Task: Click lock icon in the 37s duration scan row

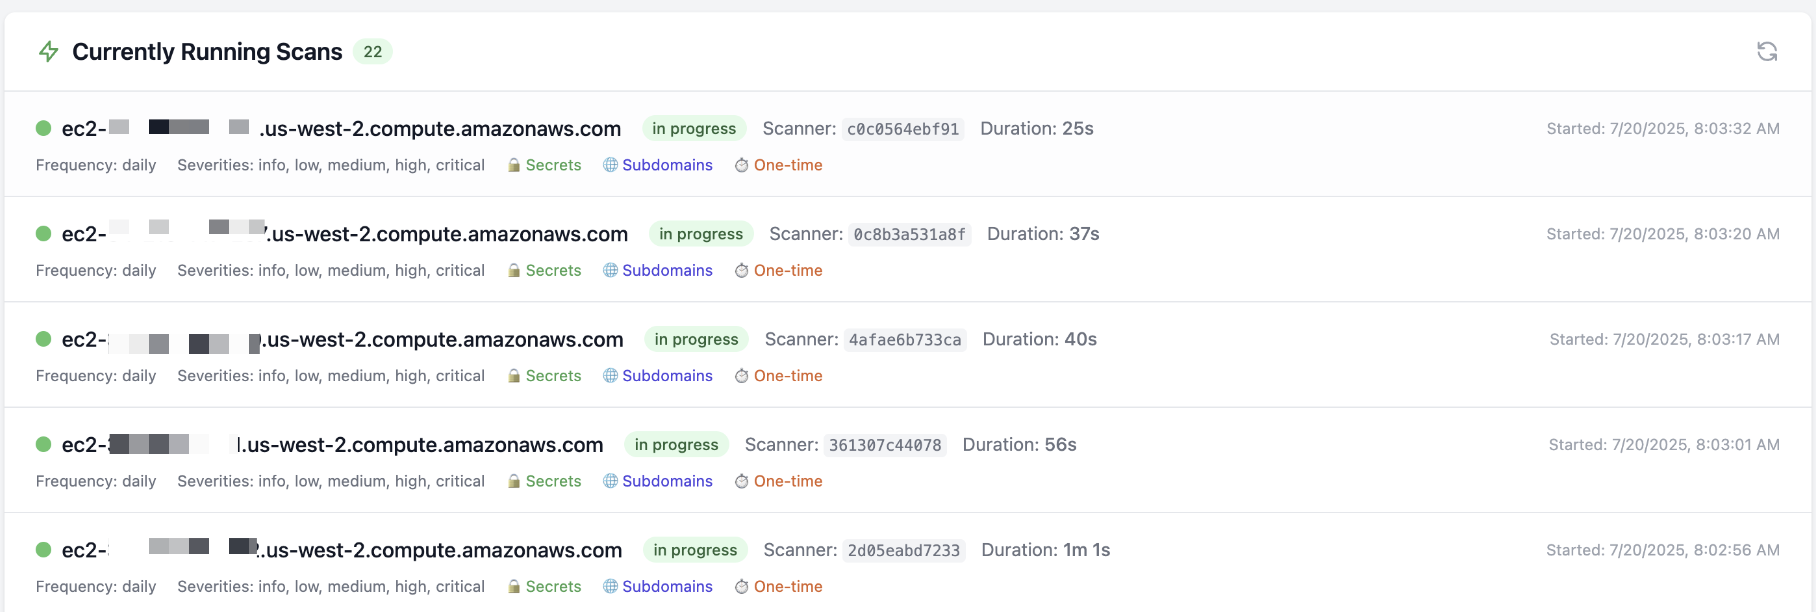Action: pyautogui.click(x=514, y=271)
